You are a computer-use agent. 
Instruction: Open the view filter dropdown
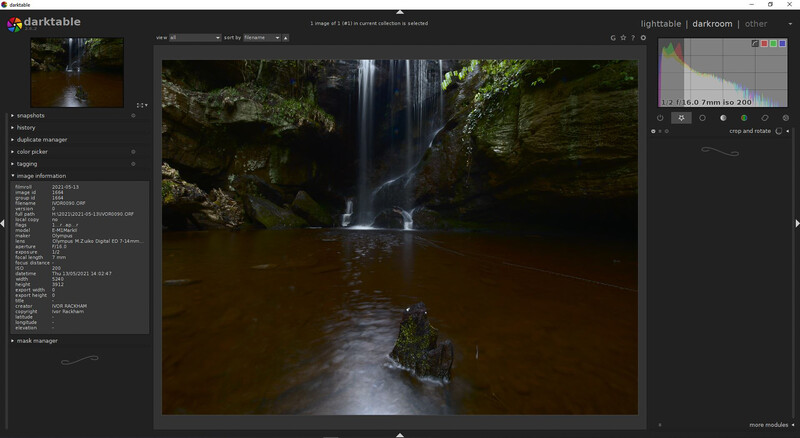(x=195, y=38)
